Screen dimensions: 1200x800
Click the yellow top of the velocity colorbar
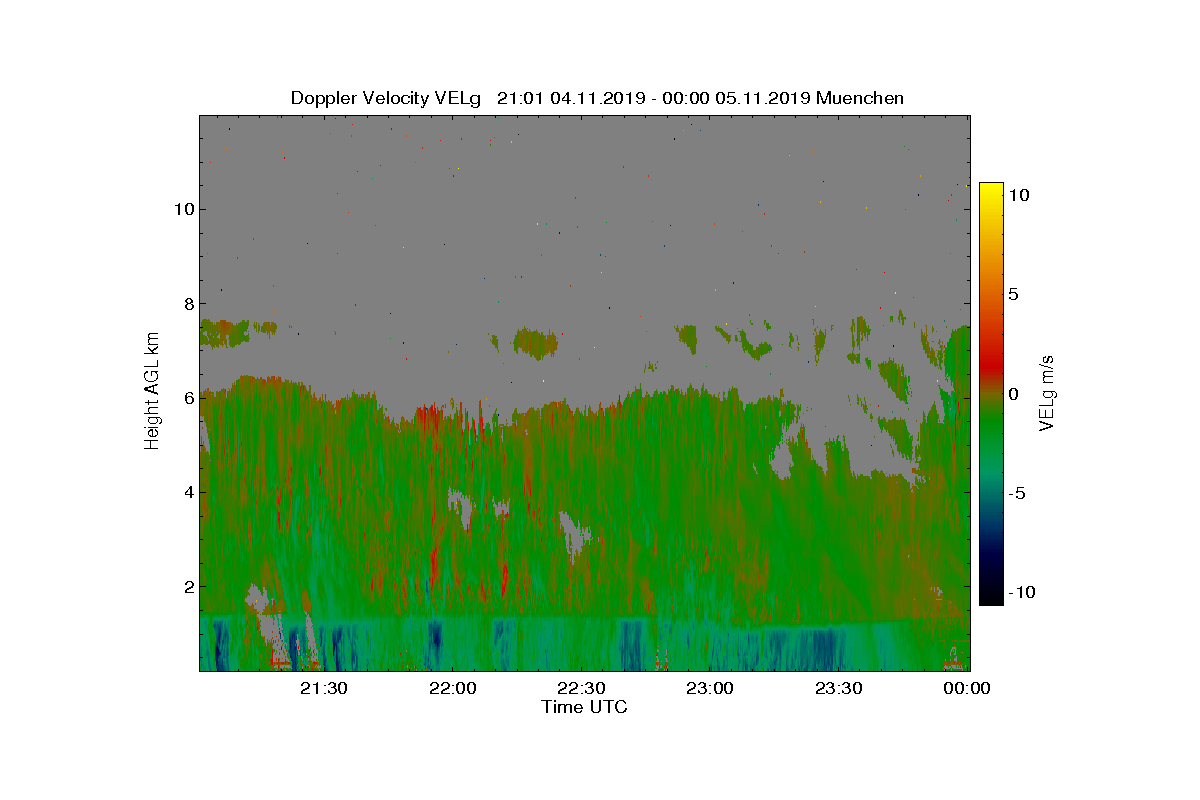[991, 192]
